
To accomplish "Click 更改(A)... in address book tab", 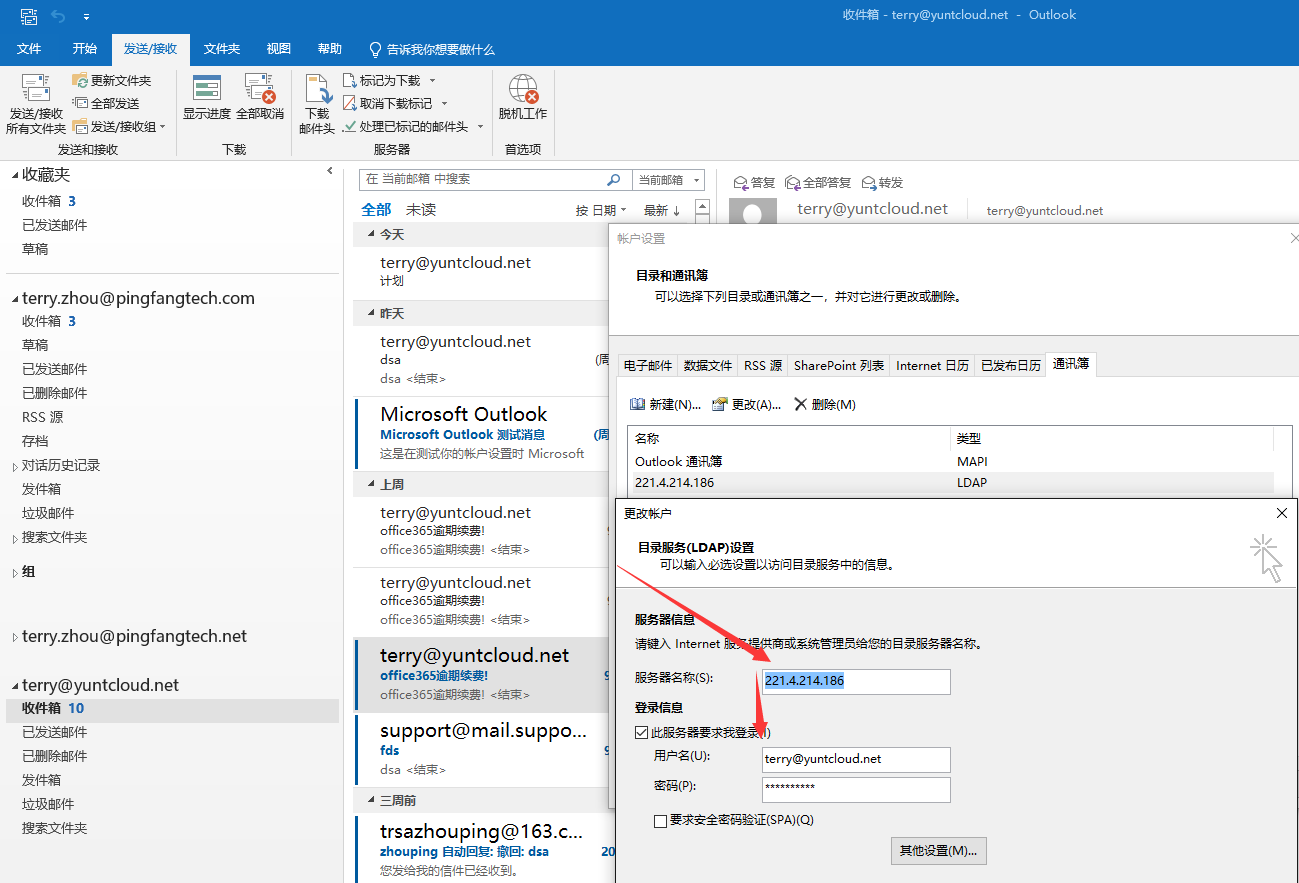I will pos(746,405).
